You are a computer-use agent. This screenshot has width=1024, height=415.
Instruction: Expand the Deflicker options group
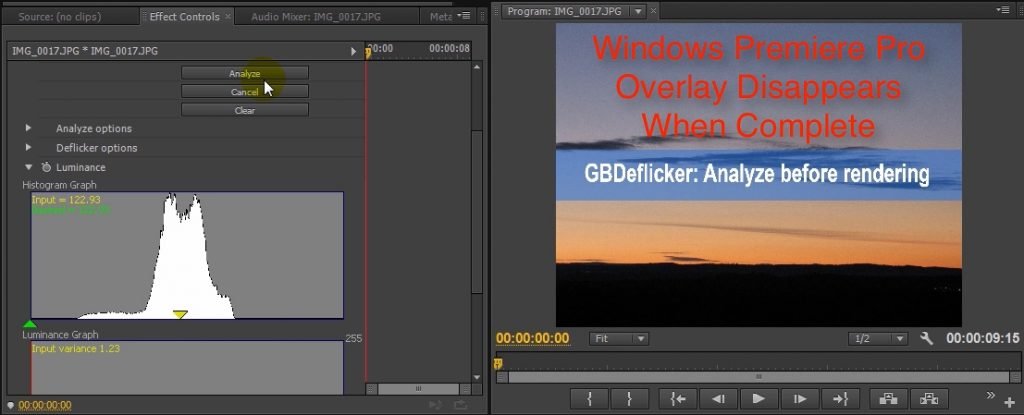click(28, 148)
